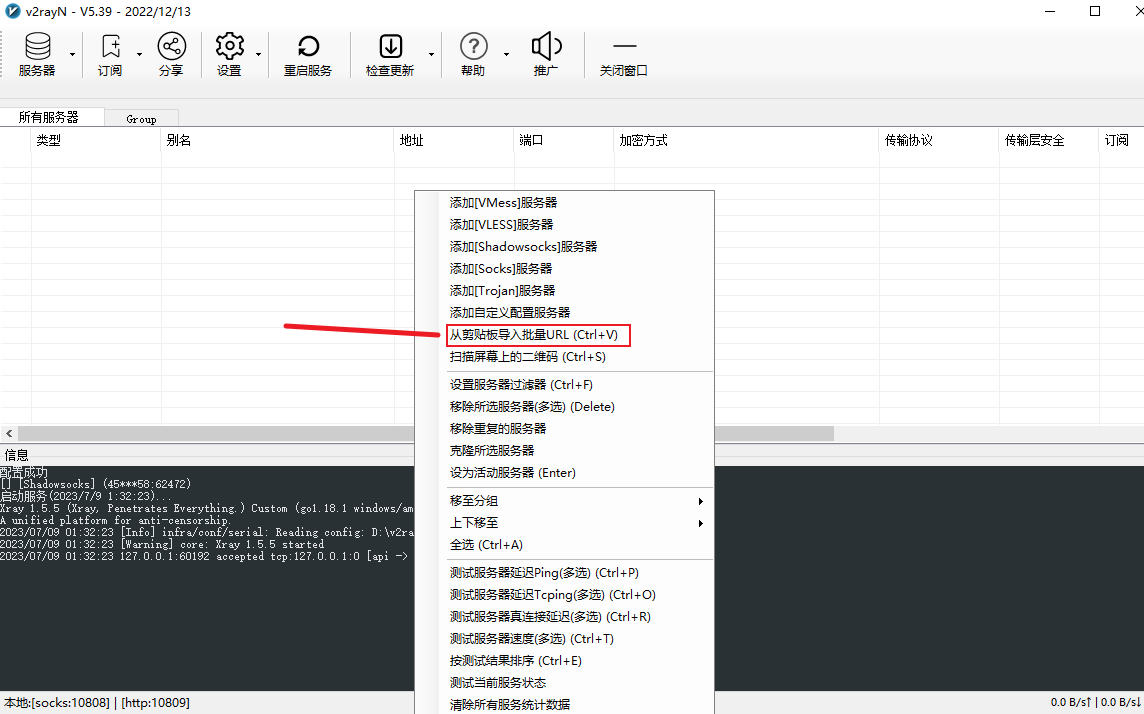The image size is (1144, 714).
Task: Open the 帮助 help icon
Action: click(x=473, y=55)
